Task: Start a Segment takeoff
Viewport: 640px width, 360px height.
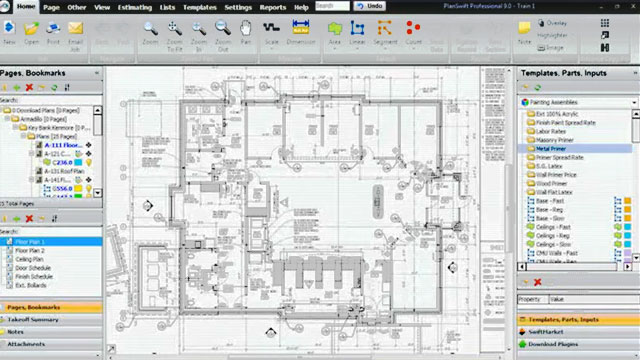Action: coord(385,32)
